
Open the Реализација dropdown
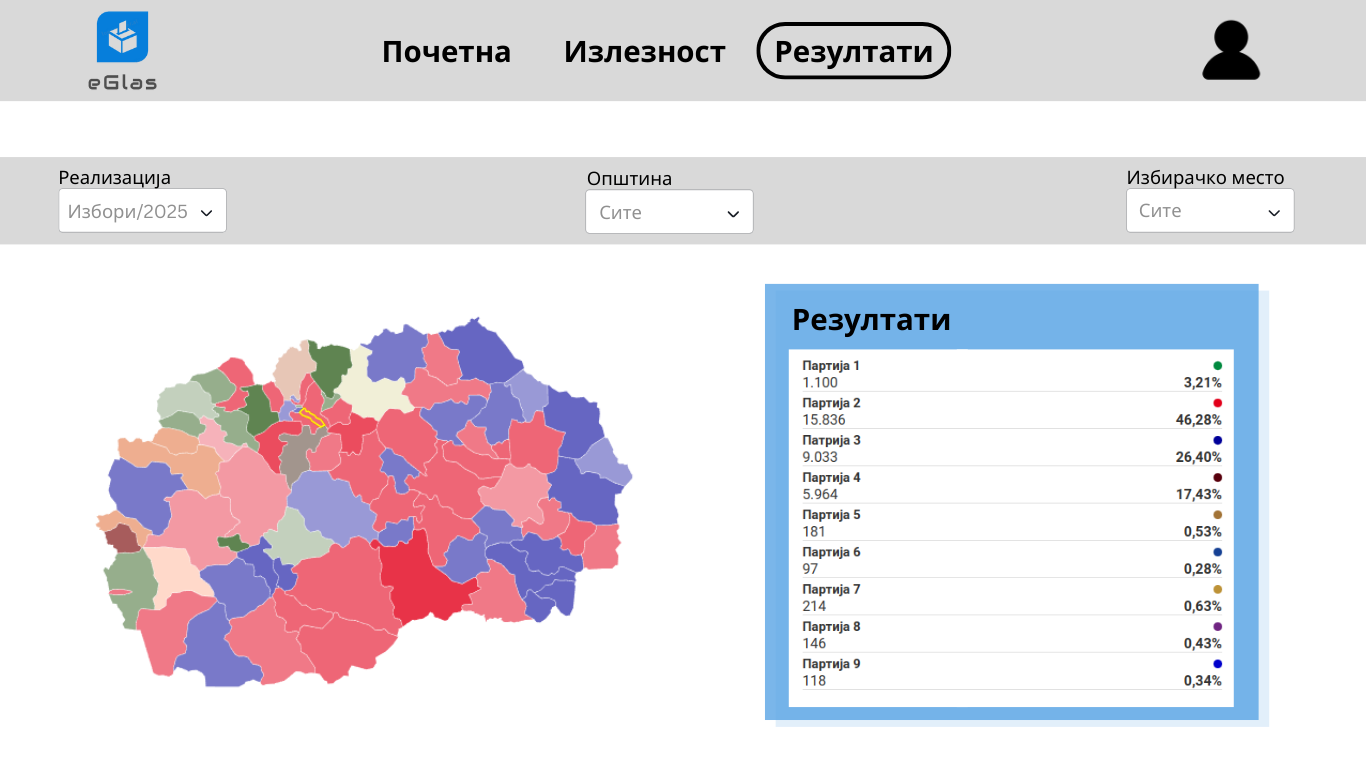[142, 211]
